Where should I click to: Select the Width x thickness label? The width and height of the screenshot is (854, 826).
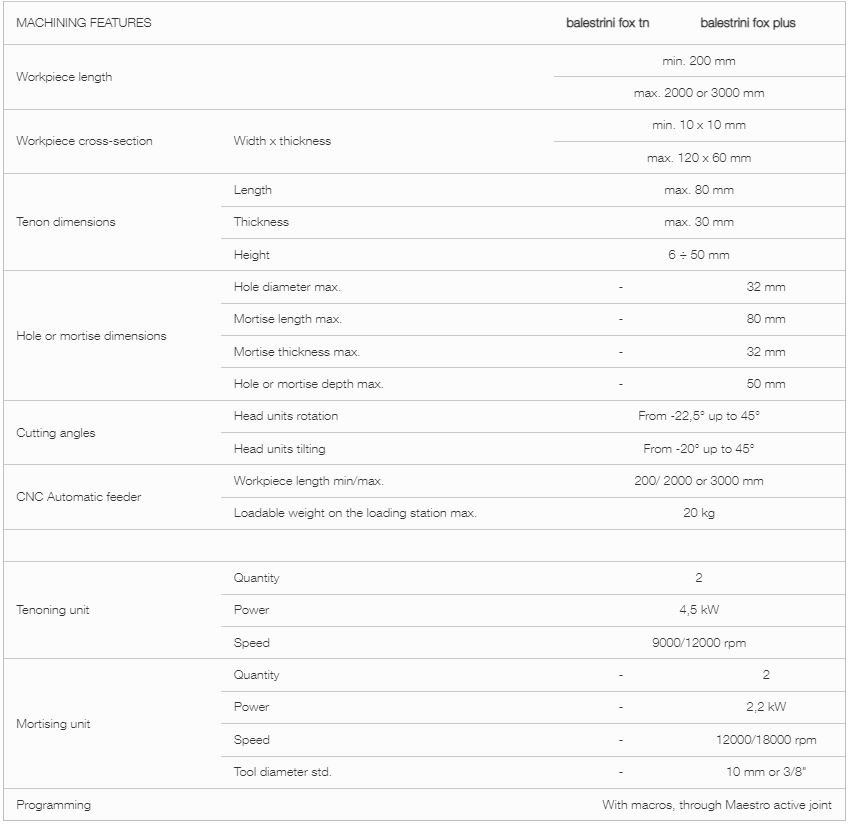282,141
